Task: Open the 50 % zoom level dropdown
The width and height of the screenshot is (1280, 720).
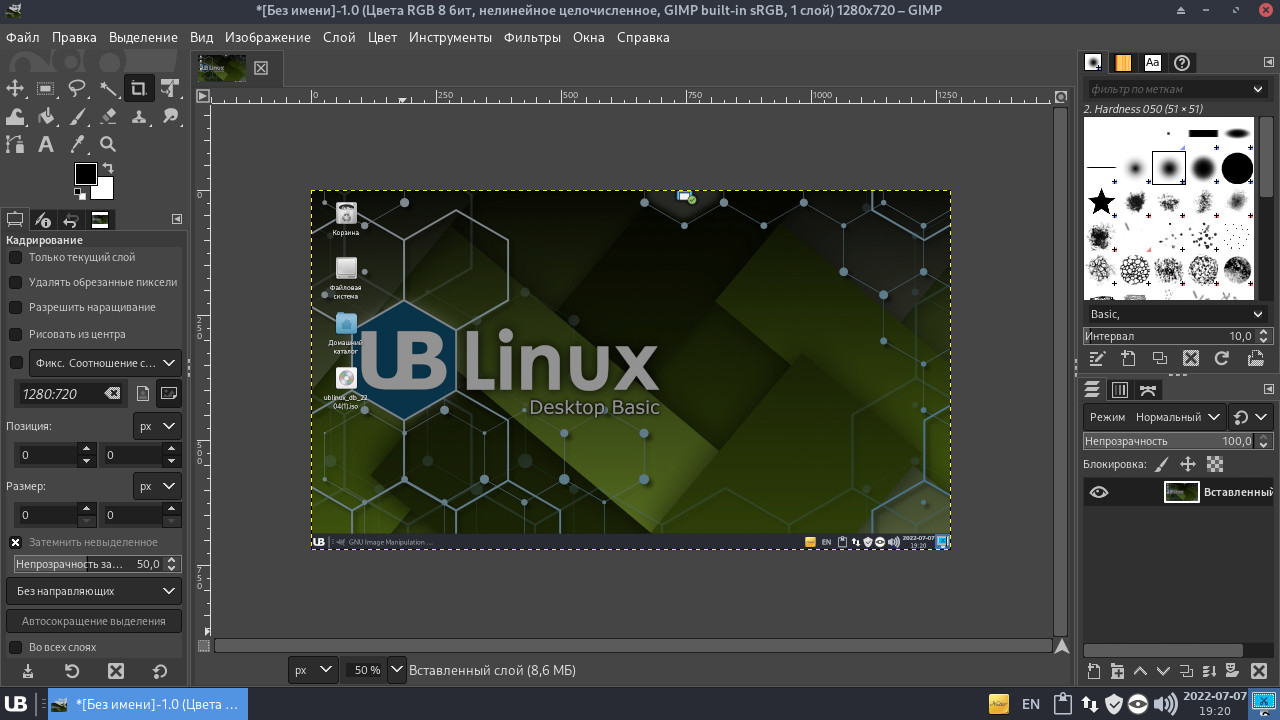Action: (x=397, y=670)
